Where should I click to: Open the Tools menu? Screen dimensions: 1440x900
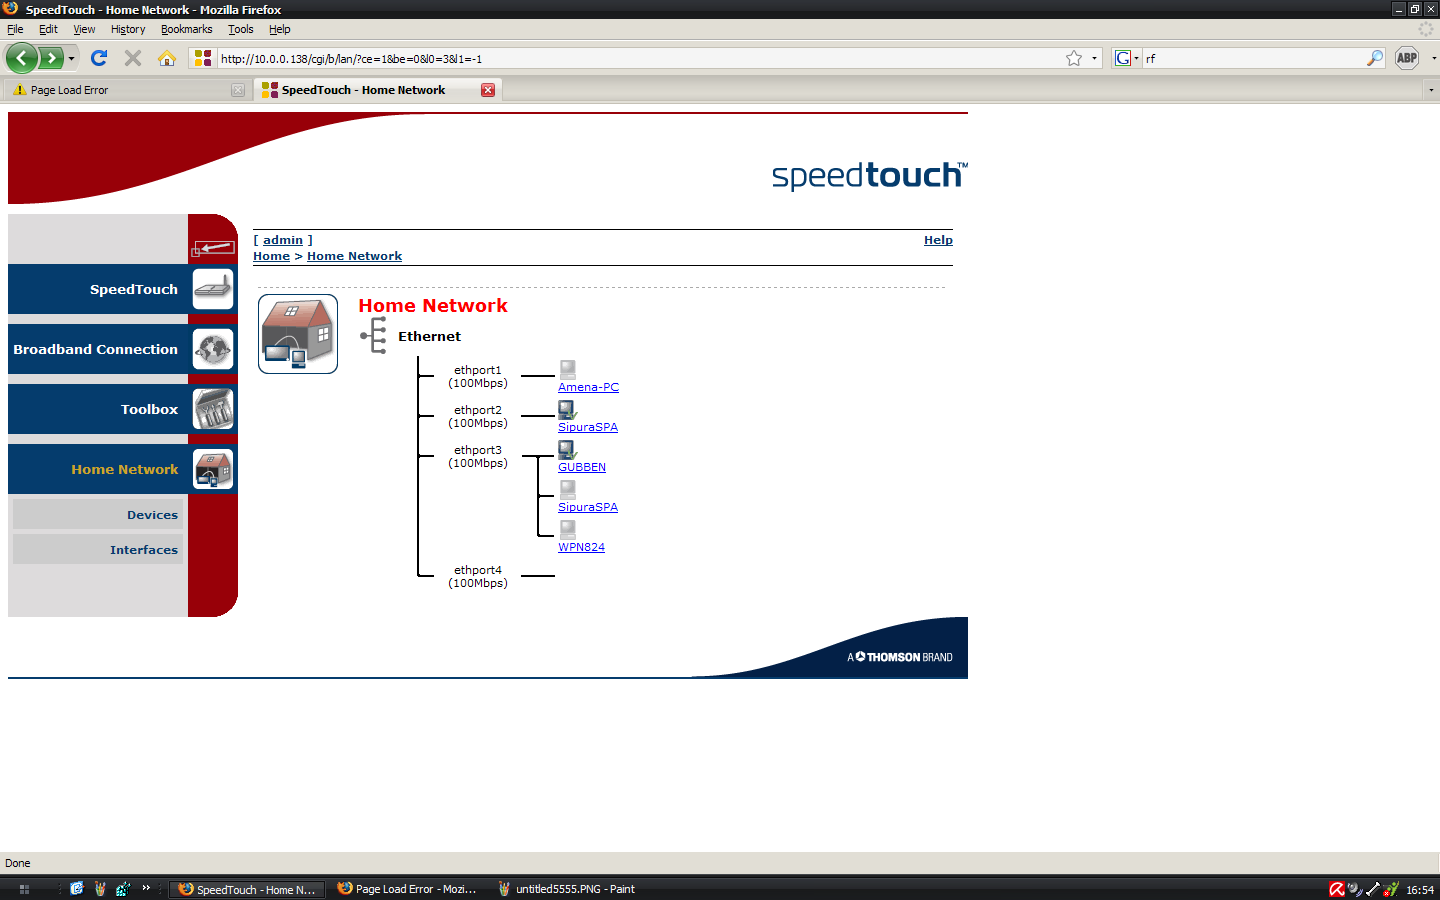(x=241, y=29)
